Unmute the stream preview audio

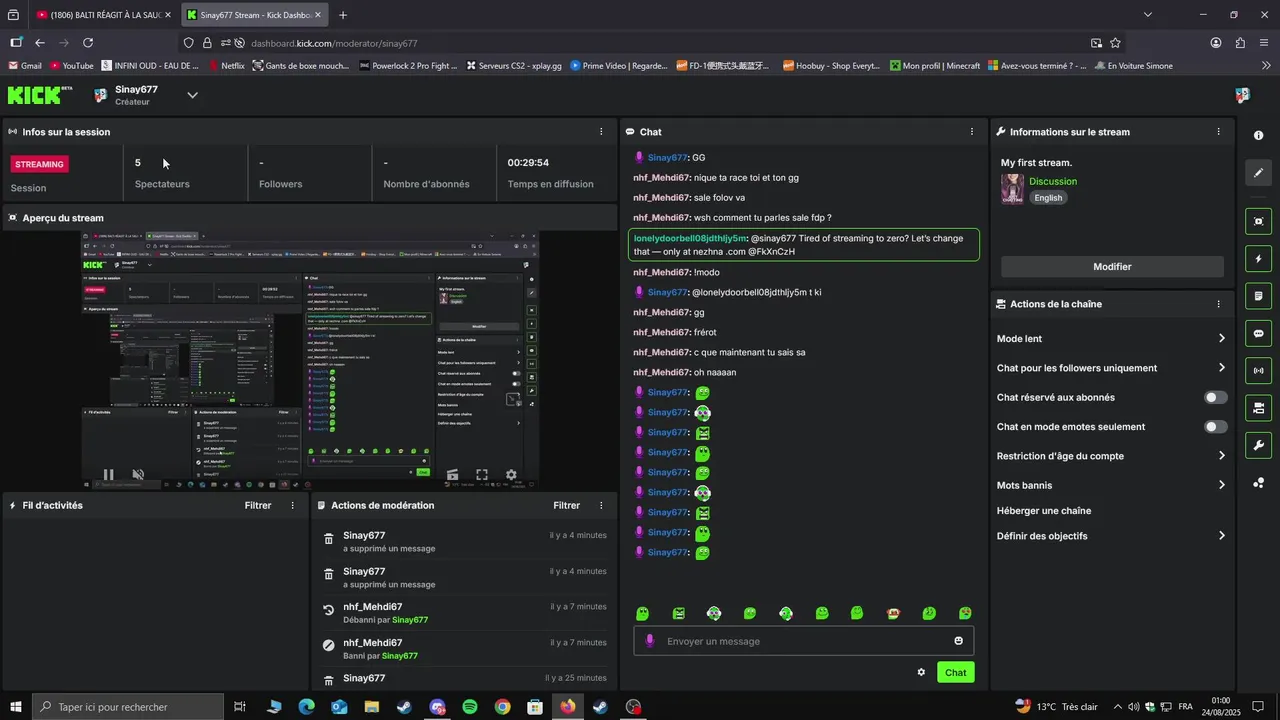tap(138, 475)
